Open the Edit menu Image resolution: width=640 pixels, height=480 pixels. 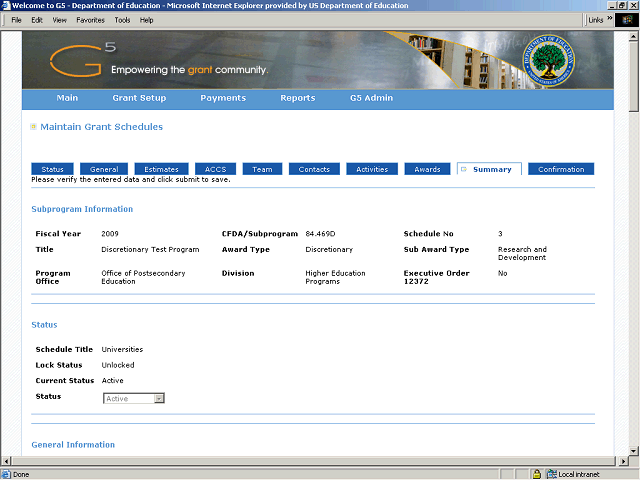37,20
